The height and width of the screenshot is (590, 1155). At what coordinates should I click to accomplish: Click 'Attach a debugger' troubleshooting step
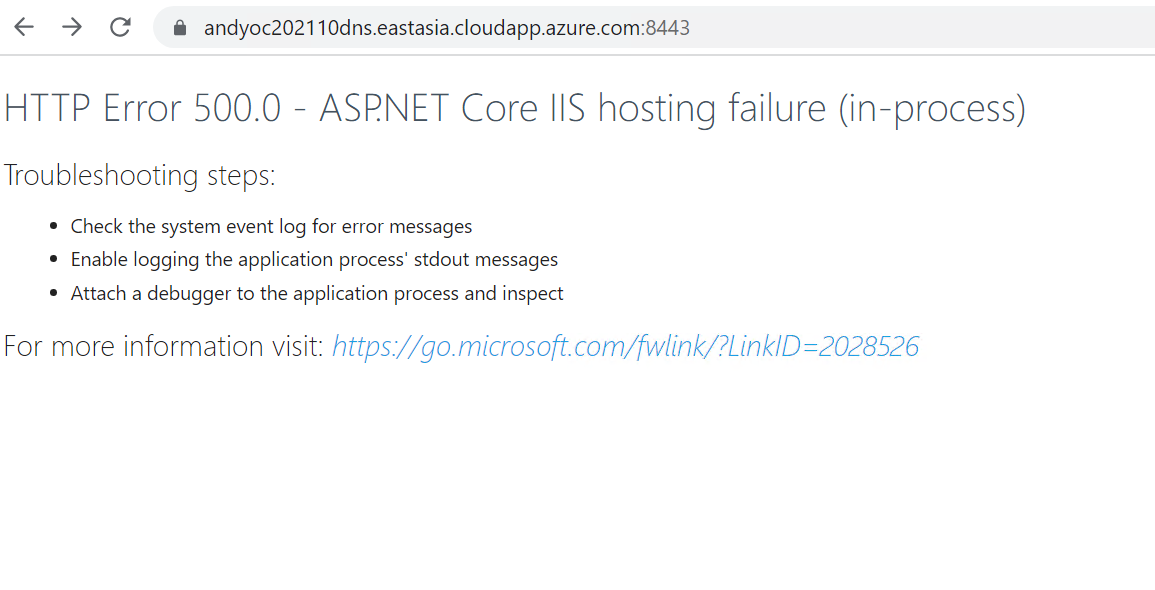click(x=317, y=294)
